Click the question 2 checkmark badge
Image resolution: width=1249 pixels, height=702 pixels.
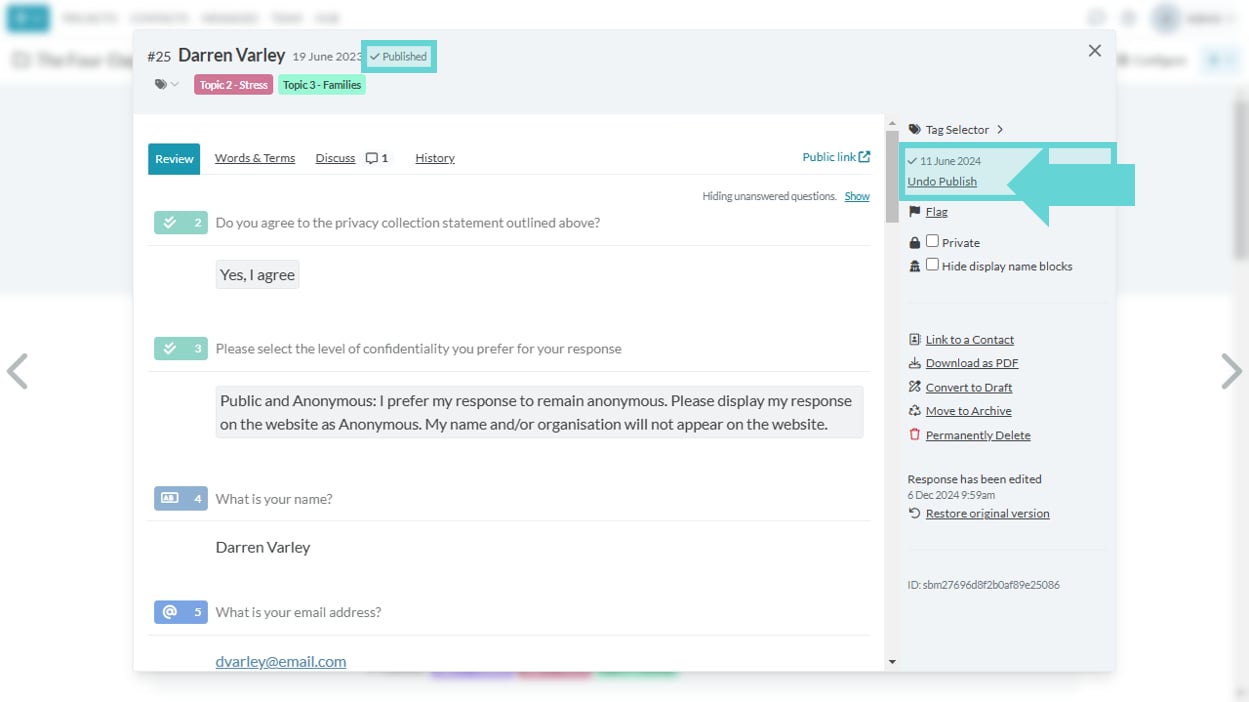click(x=181, y=222)
